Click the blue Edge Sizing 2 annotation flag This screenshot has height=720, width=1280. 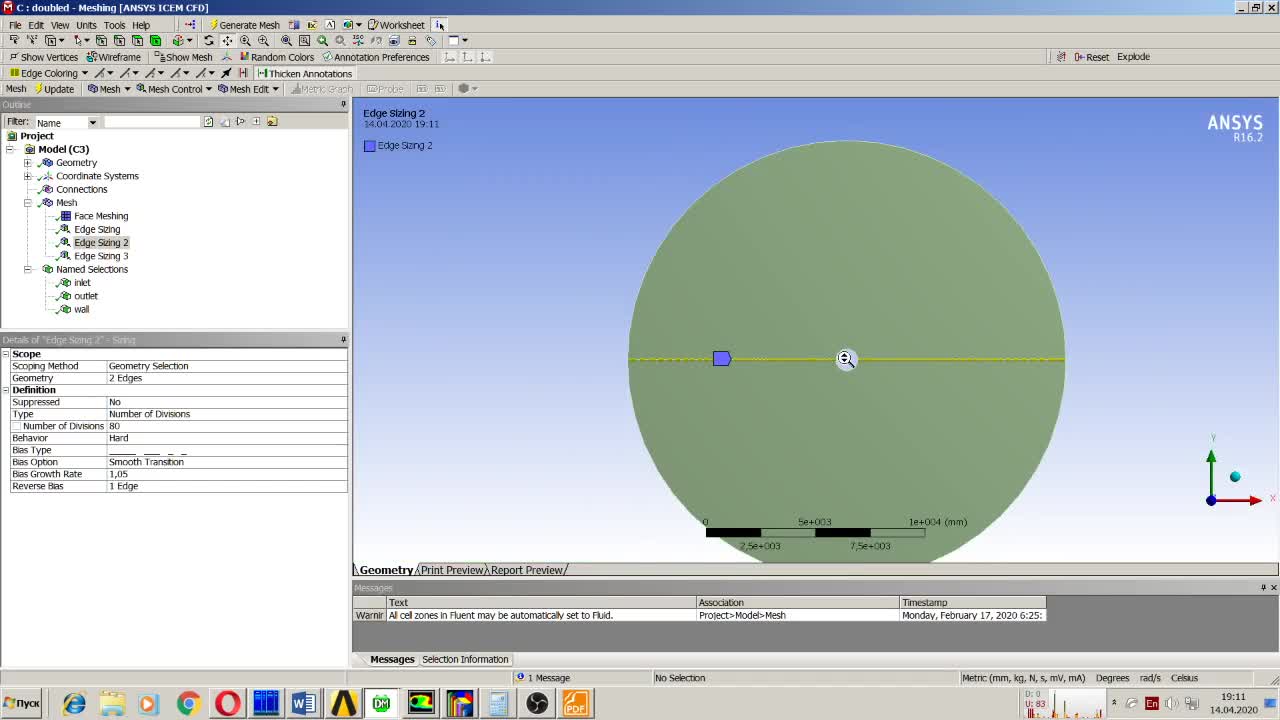(722, 359)
